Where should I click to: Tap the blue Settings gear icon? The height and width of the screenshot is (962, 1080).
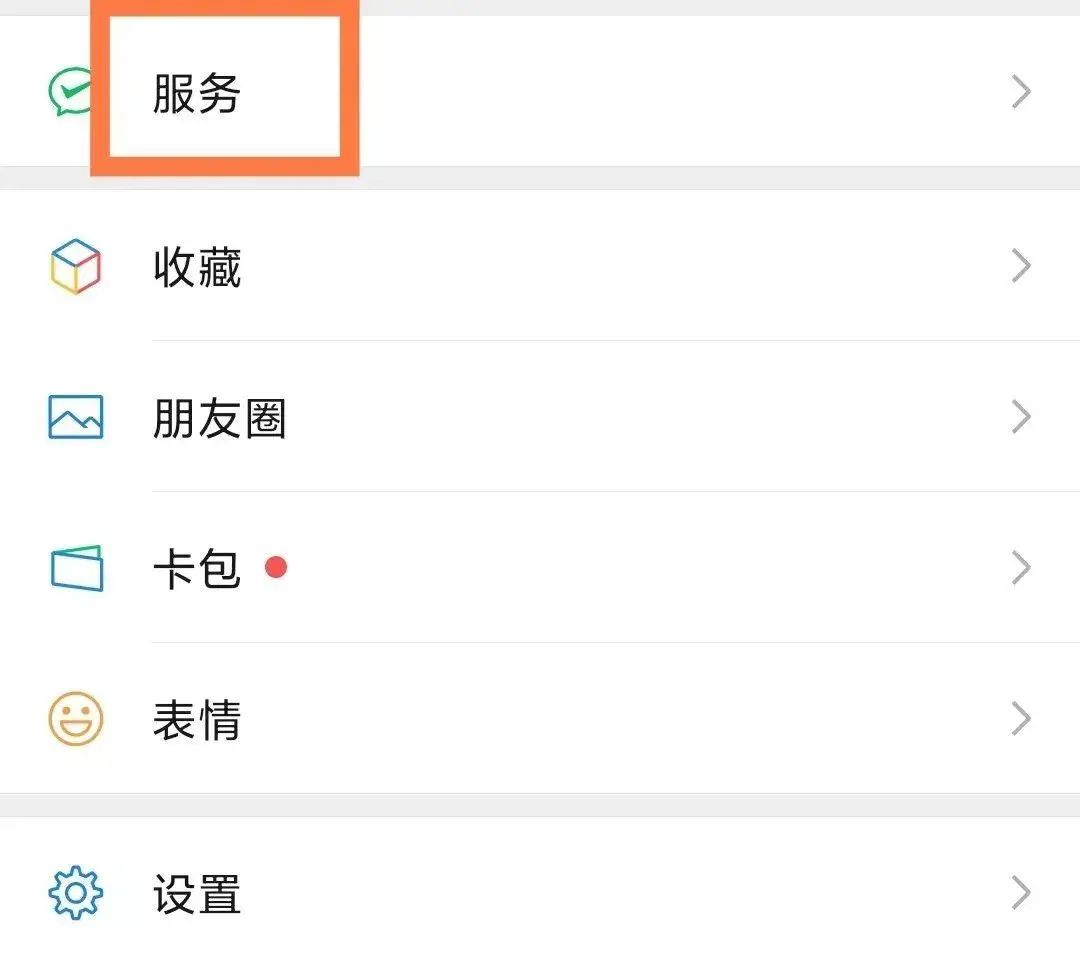[76, 893]
